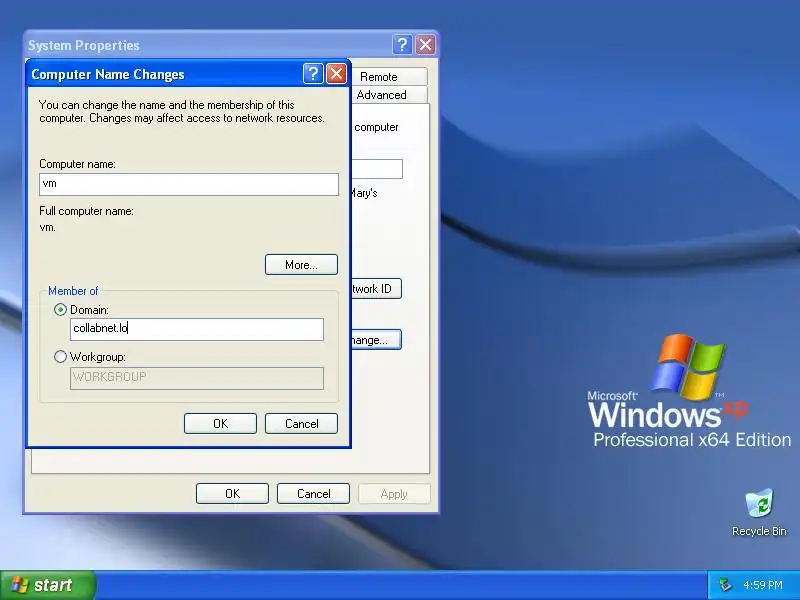
Task: Click the Network ID button in System Properties
Action: (377, 289)
